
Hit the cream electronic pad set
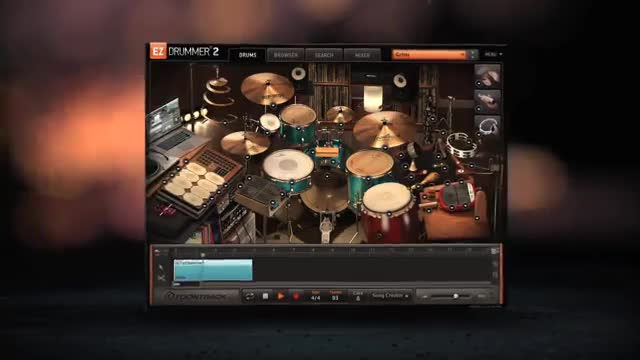(195, 184)
